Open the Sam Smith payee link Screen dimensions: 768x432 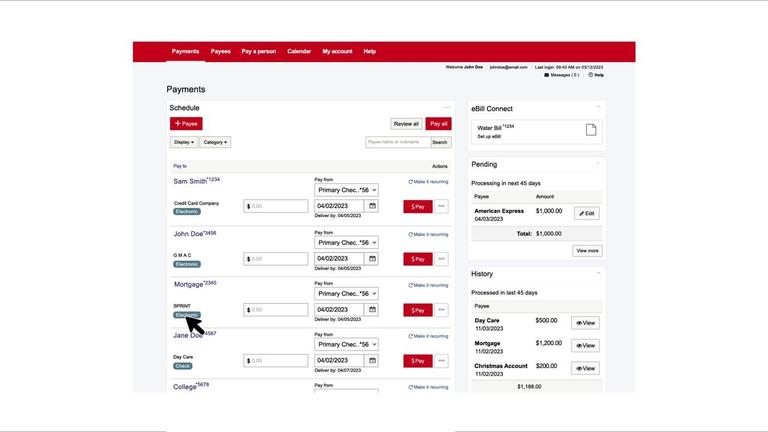[196, 181]
